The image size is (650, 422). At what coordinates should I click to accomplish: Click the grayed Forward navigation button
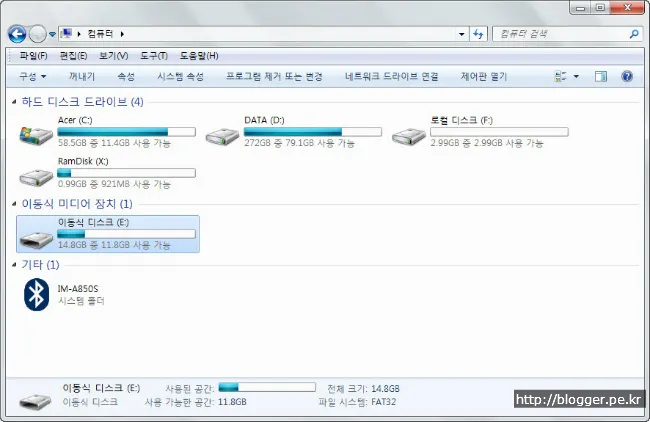(x=37, y=34)
